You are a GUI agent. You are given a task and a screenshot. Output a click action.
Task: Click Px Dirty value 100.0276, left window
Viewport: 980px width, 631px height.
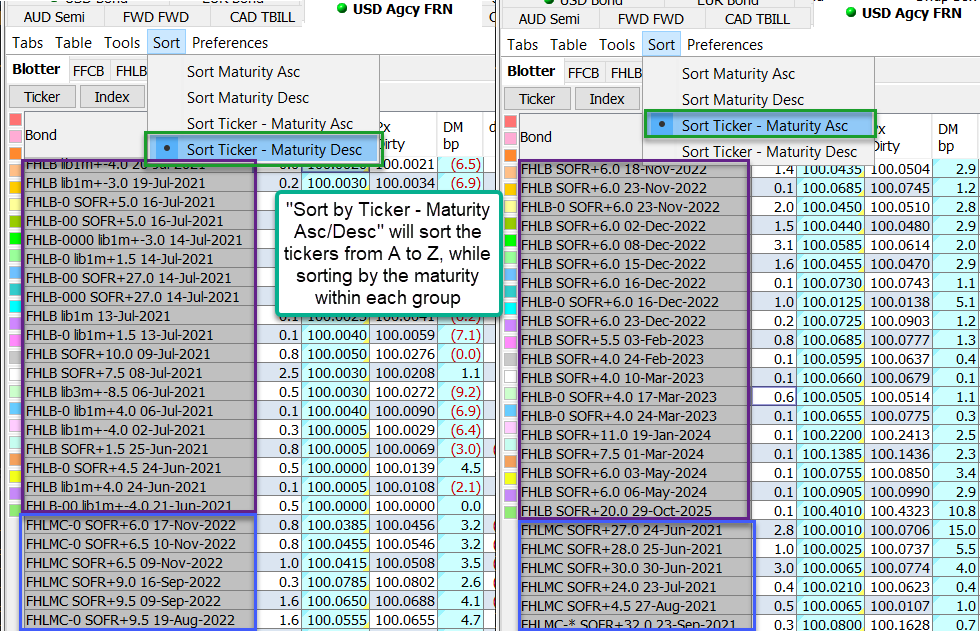coord(404,354)
